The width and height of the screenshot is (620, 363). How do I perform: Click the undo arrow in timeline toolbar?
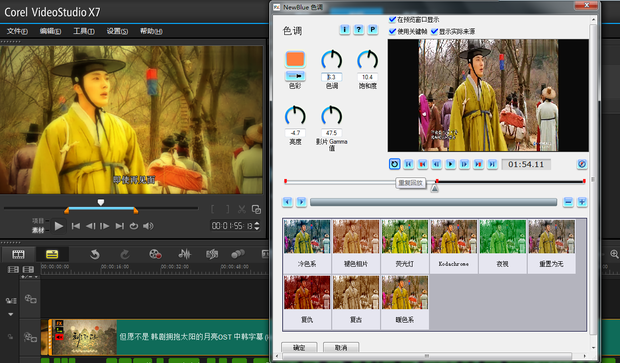(95, 254)
